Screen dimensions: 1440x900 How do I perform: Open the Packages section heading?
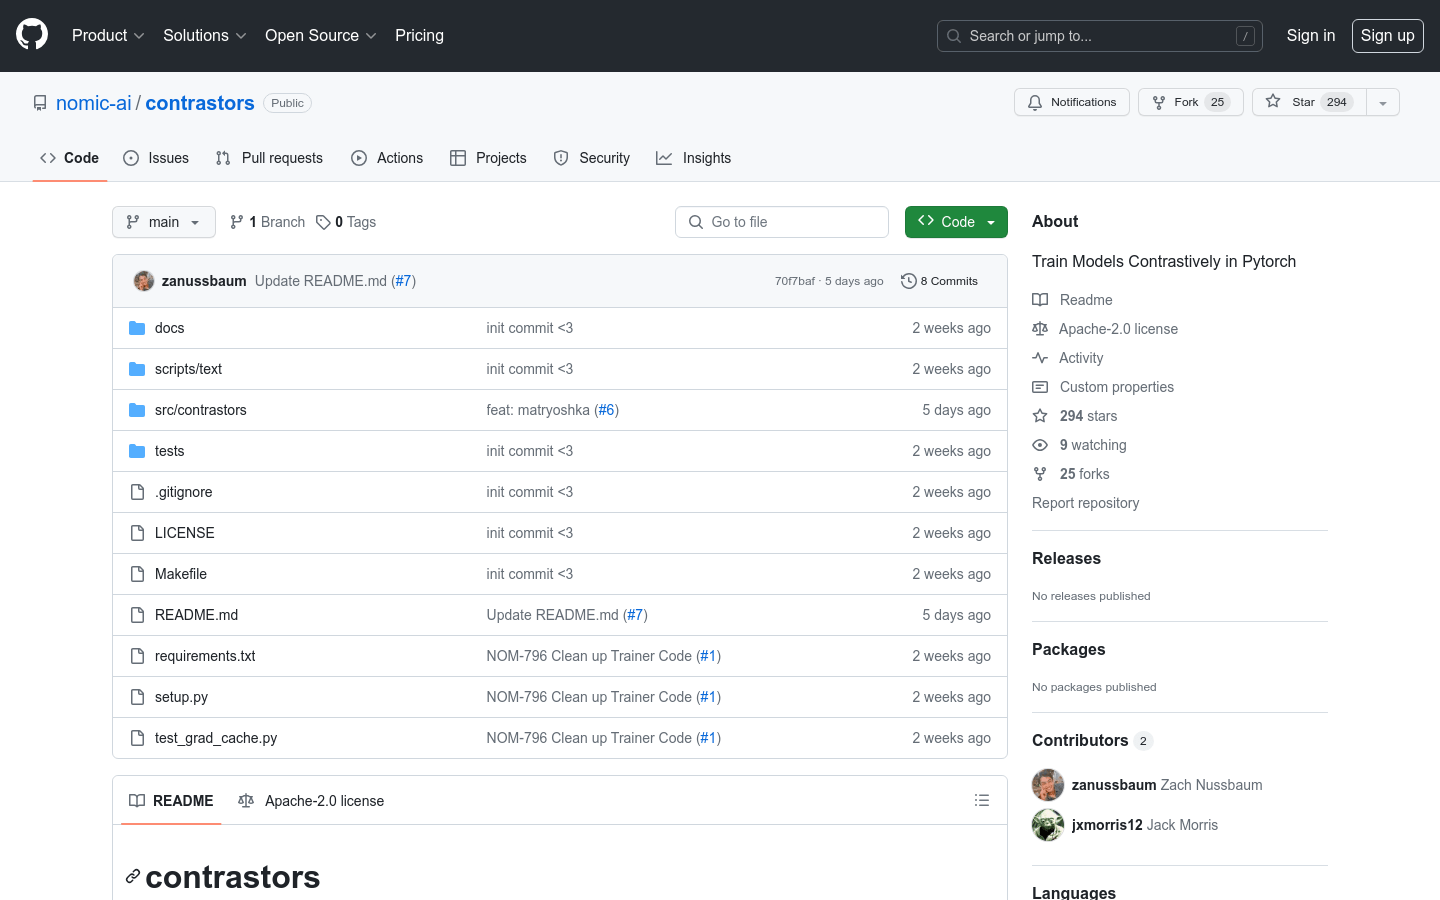tap(1068, 650)
